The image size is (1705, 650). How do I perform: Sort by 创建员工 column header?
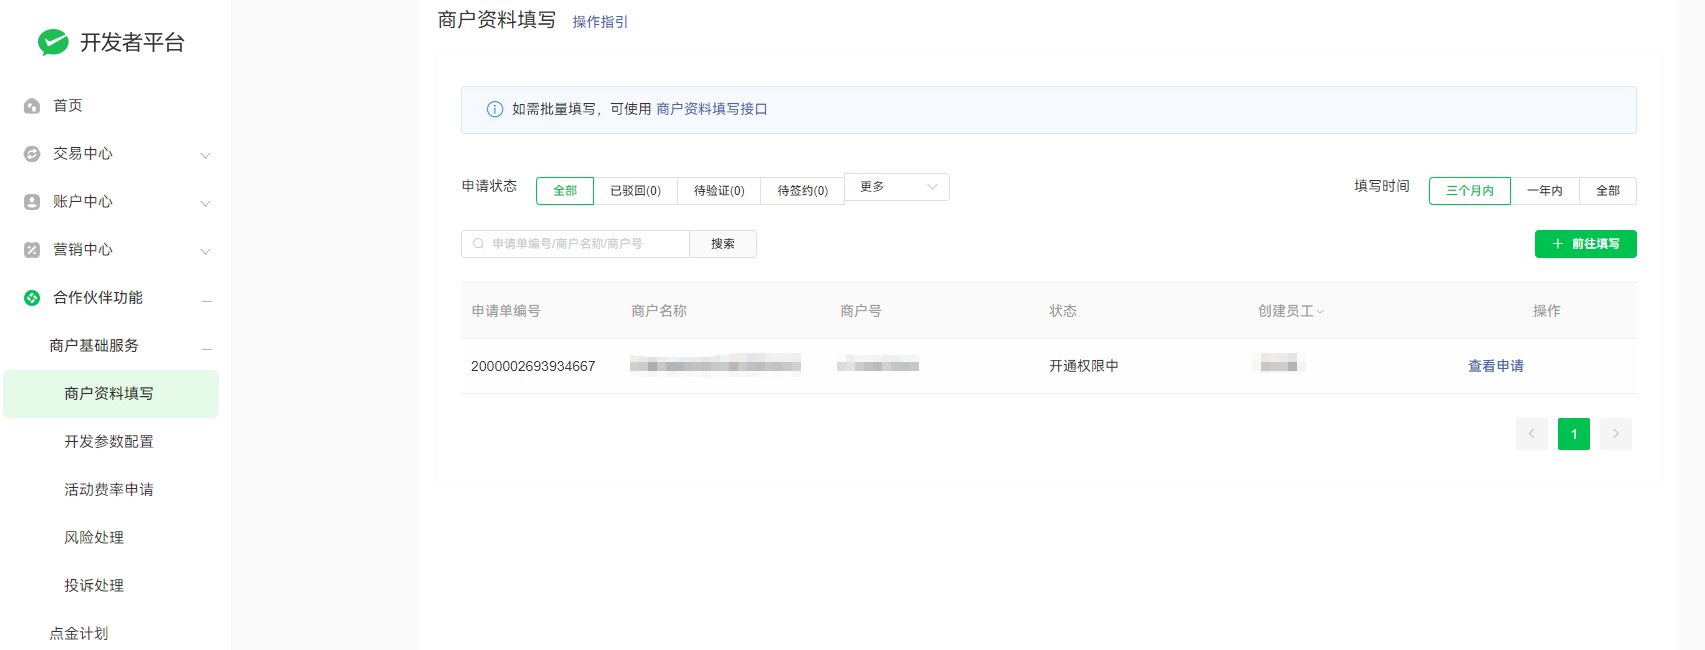click(x=1290, y=311)
